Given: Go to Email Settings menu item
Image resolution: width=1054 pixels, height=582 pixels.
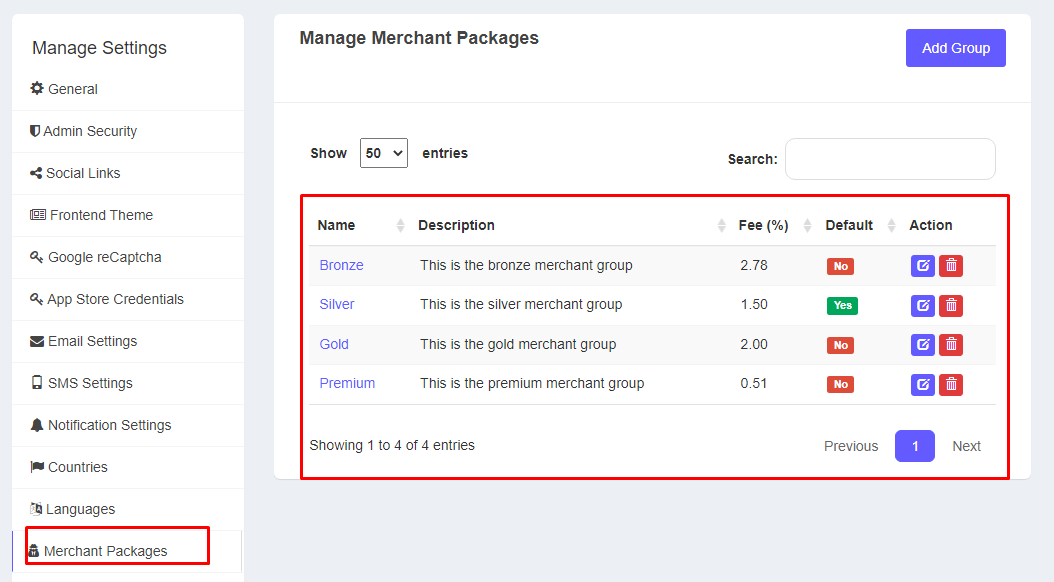Looking at the screenshot, I should tap(92, 341).
